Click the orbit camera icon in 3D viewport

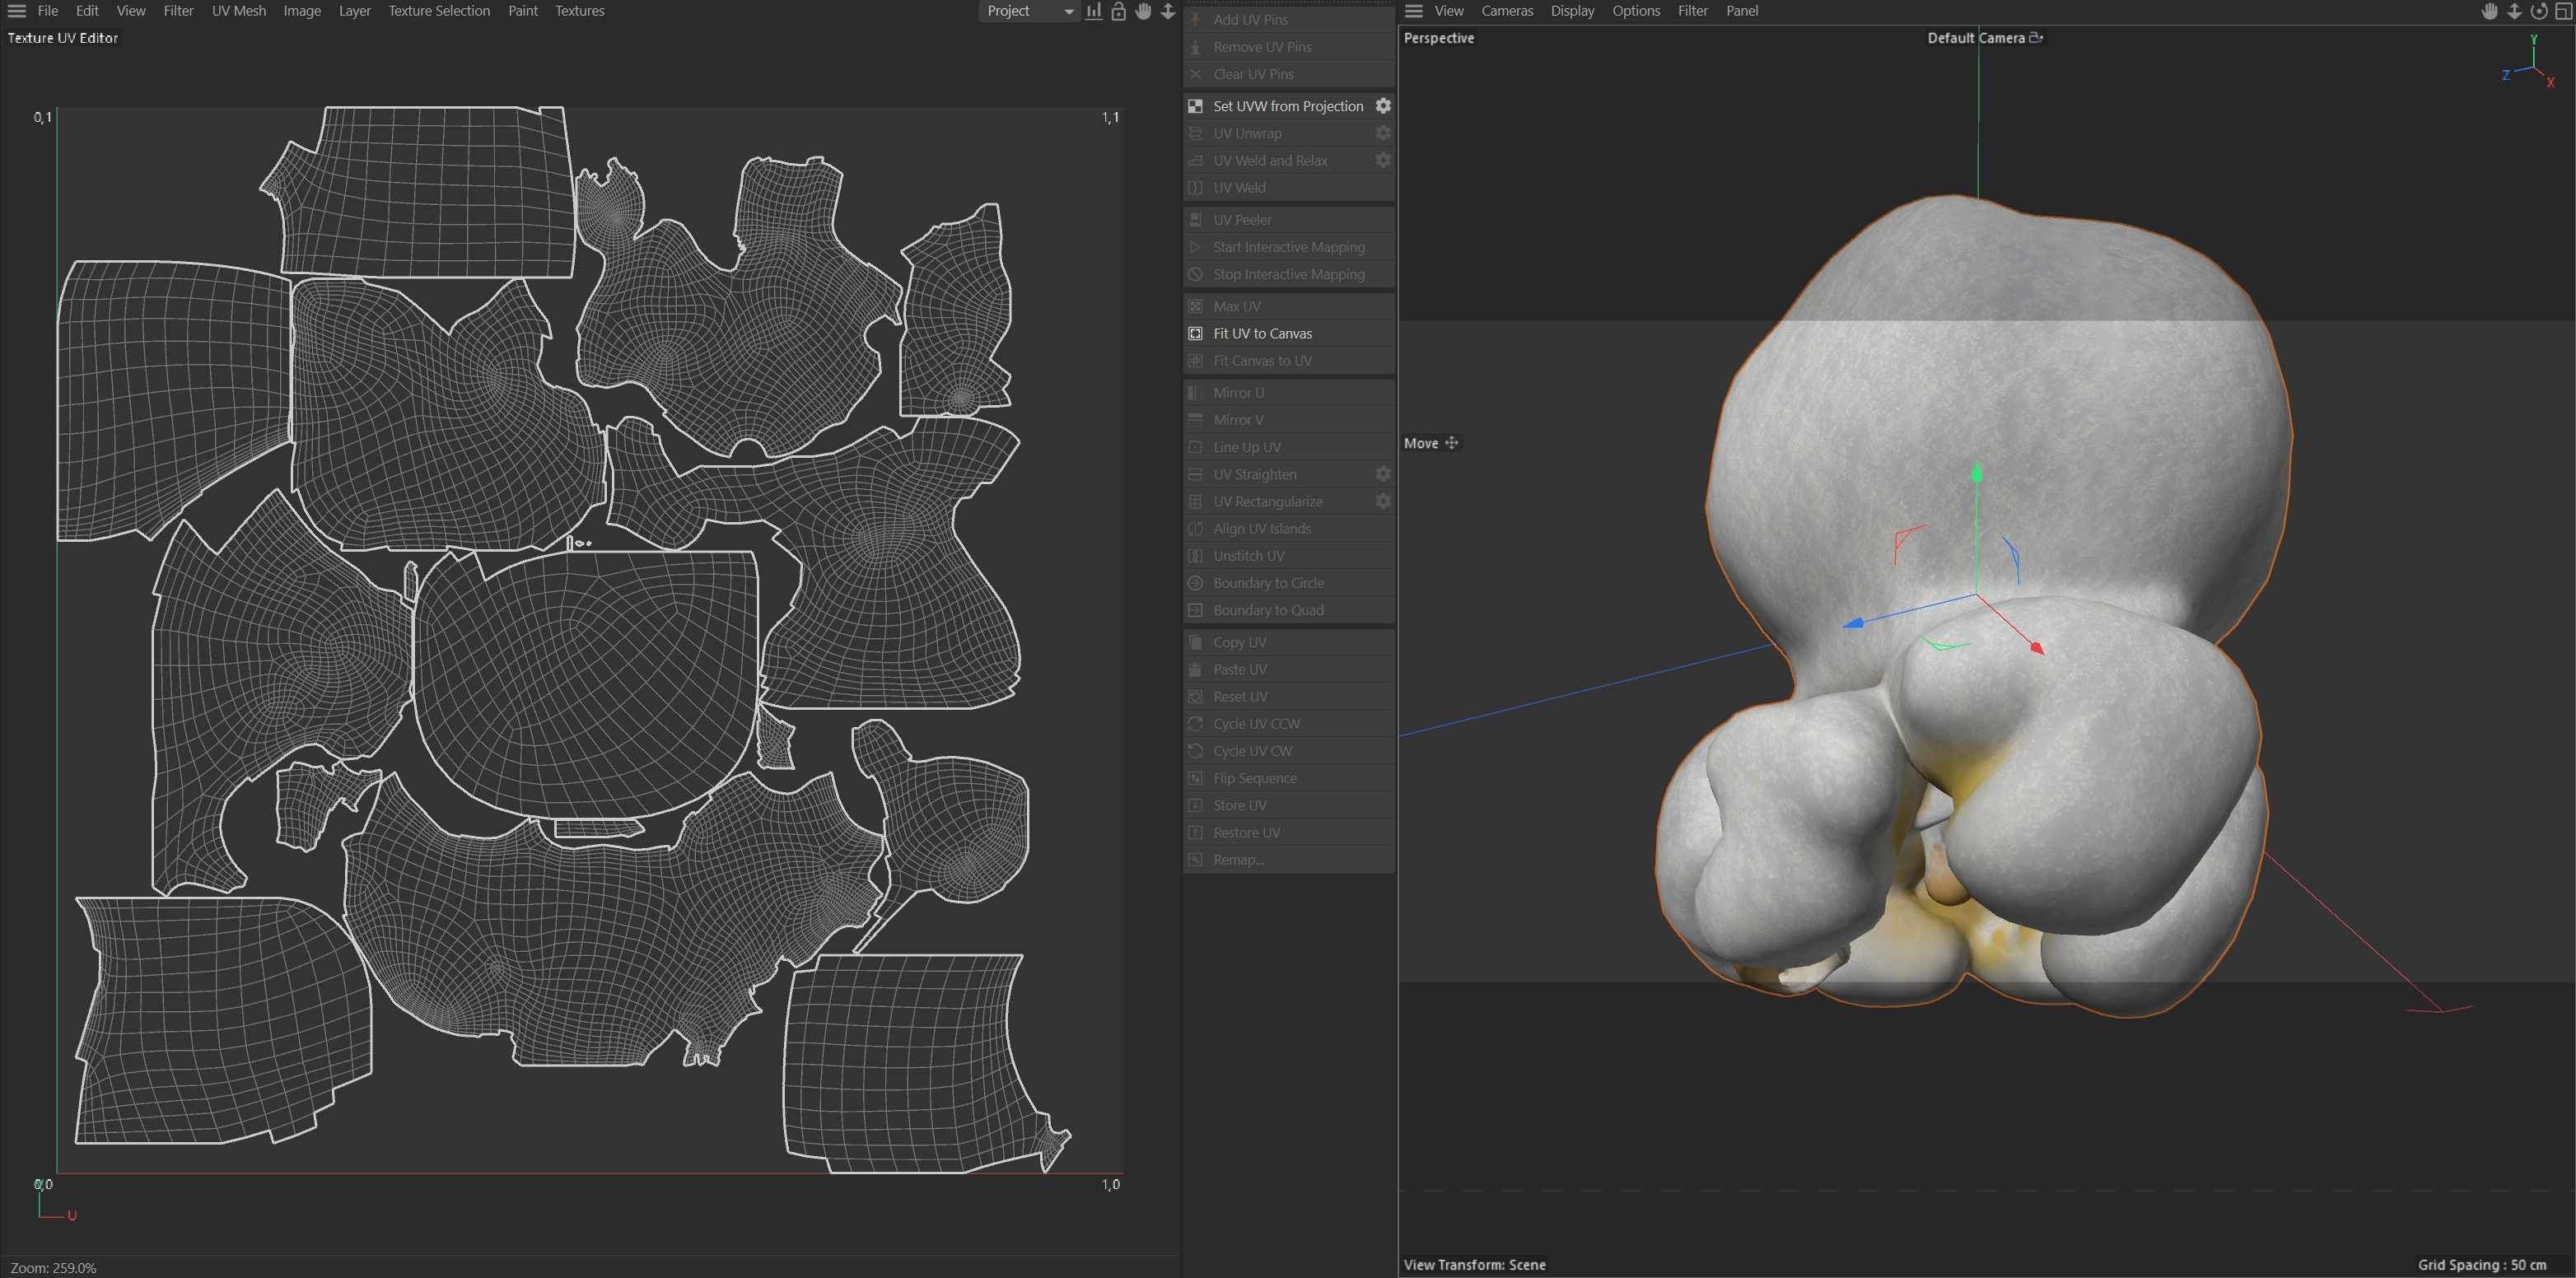2539,11
